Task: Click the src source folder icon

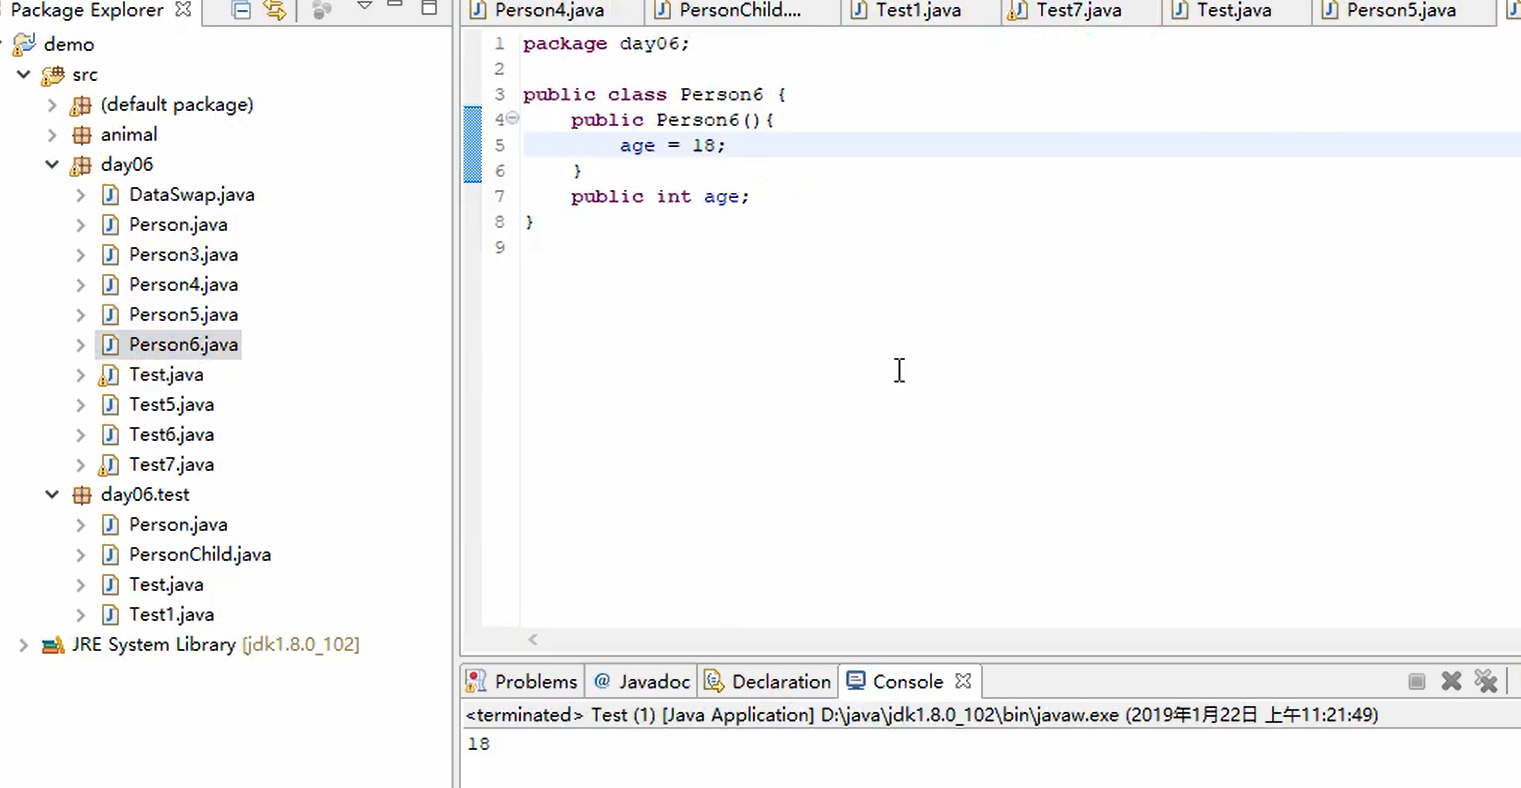Action: coord(53,75)
